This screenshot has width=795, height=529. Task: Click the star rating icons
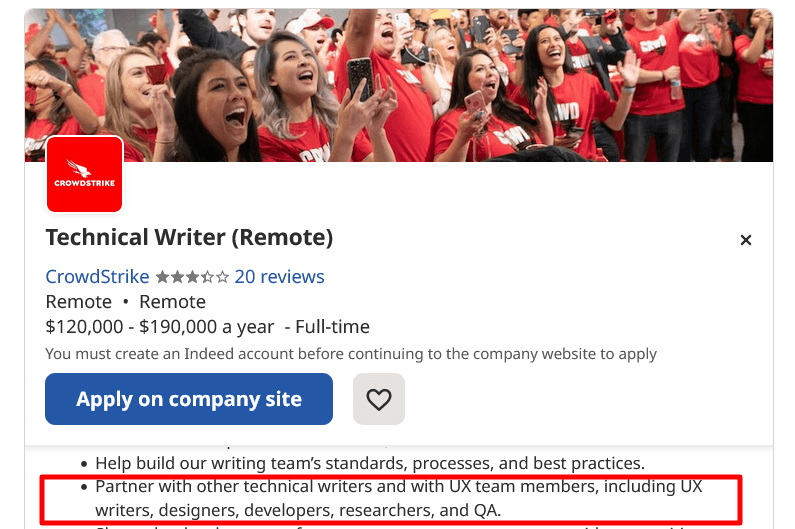click(192, 277)
